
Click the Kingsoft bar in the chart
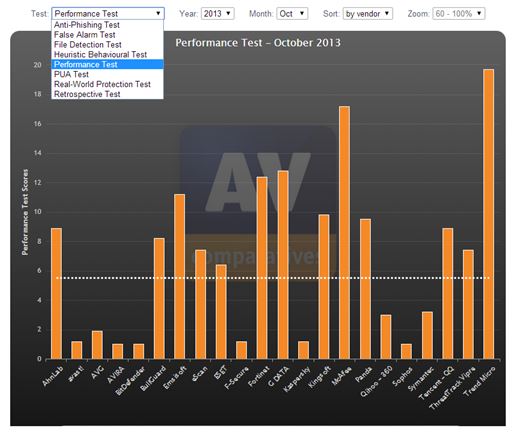[x=324, y=287]
